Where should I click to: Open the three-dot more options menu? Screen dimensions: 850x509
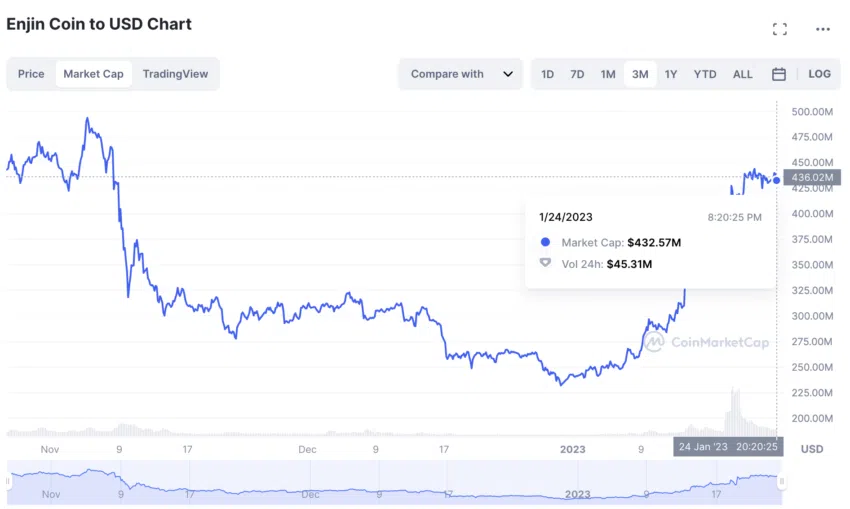822,29
